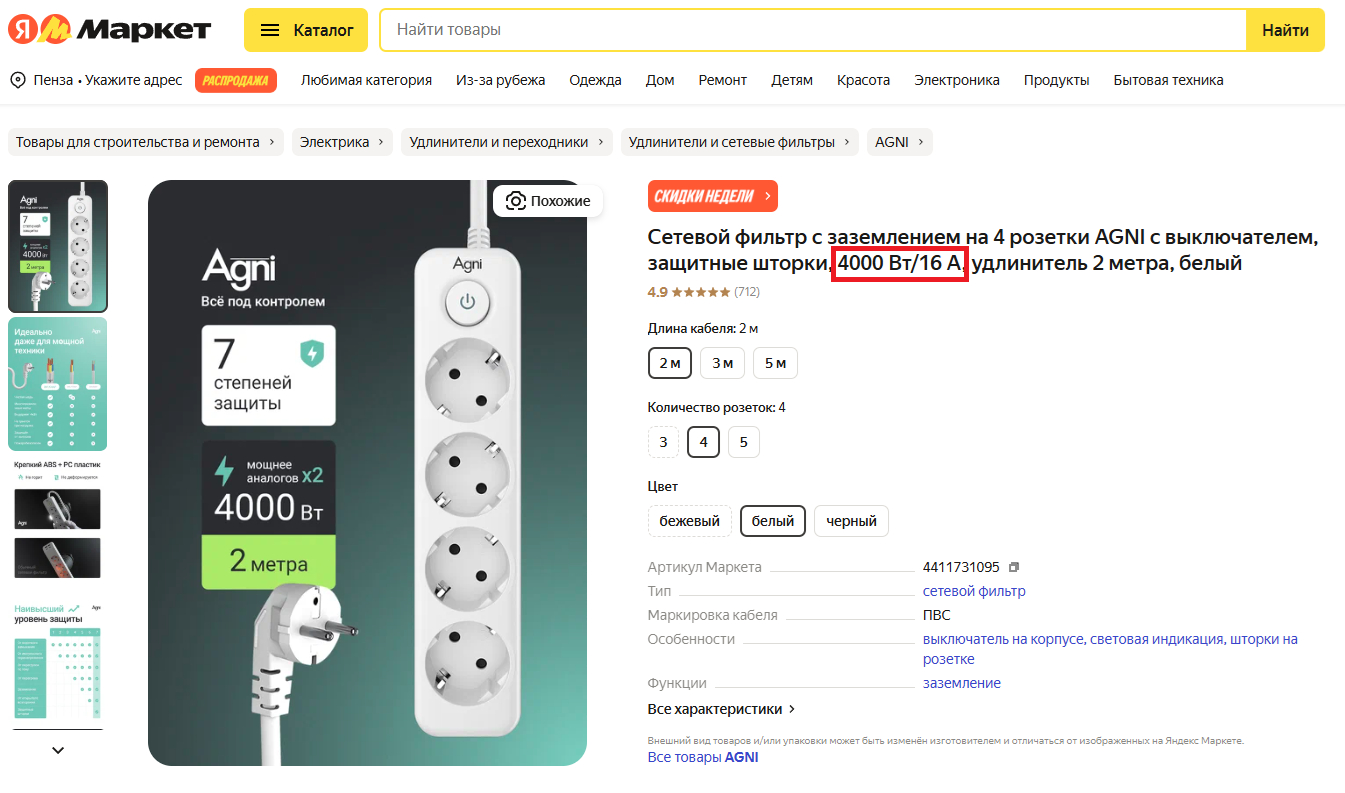Open Удлинители и переходники breadcrumb
1345x793 pixels.
click(507, 142)
